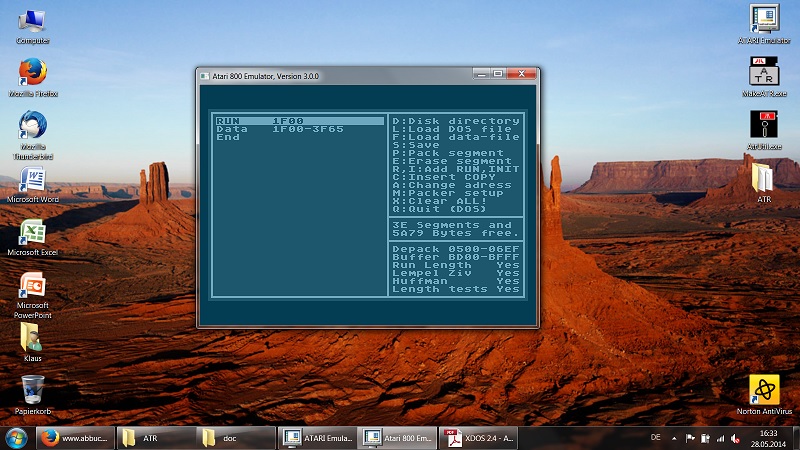Click the Q:Quit (DOS) menu line
The height and width of the screenshot is (450, 800).
tap(440, 209)
